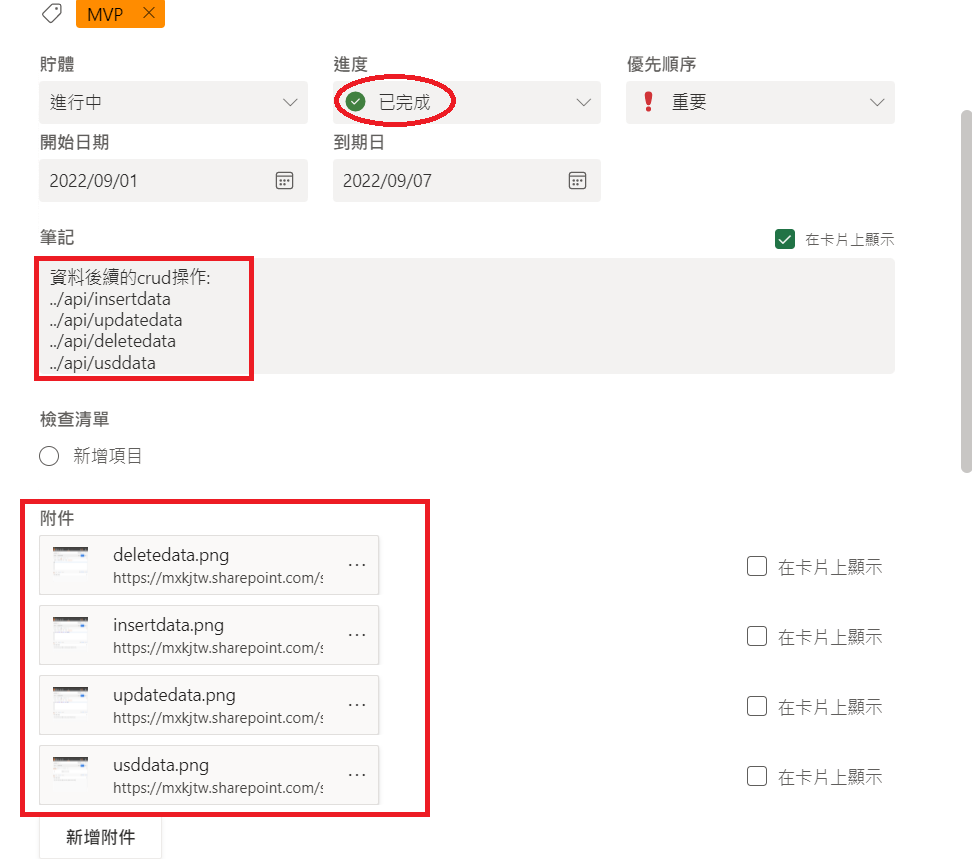Expand the 貯體 bucket dropdown
This screenshot has width=972, height=859.
coord(173,102)
